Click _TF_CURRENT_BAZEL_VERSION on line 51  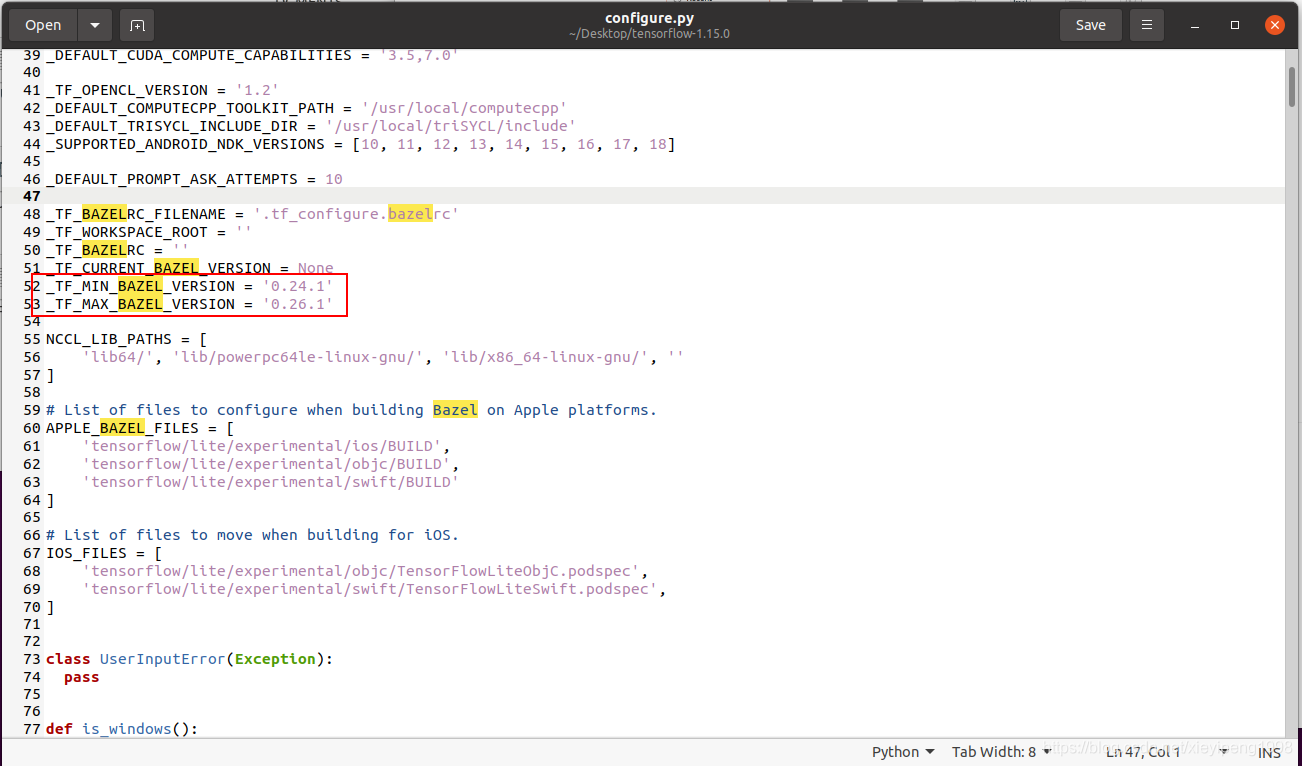pos(158,268)
